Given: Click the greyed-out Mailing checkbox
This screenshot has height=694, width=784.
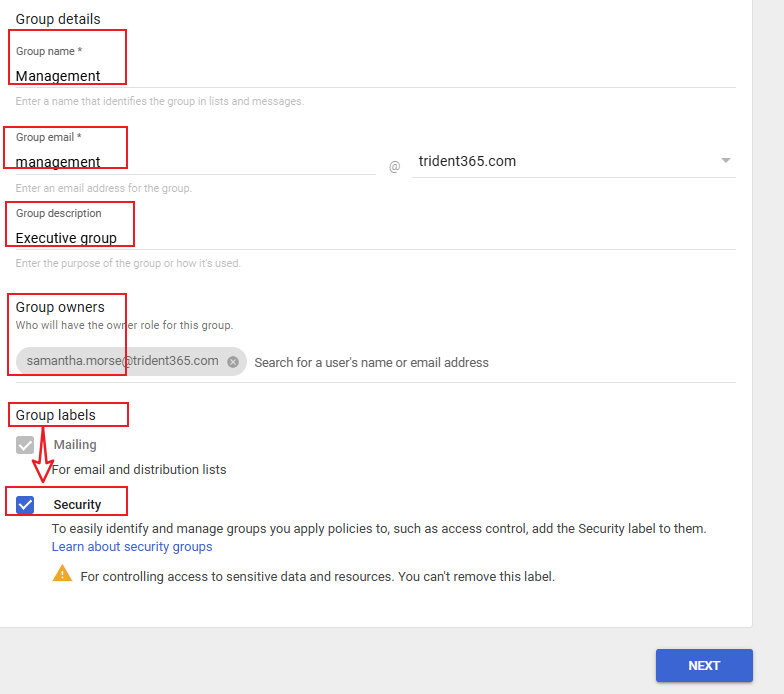Looking at the screenshot, I should point(25,445).
